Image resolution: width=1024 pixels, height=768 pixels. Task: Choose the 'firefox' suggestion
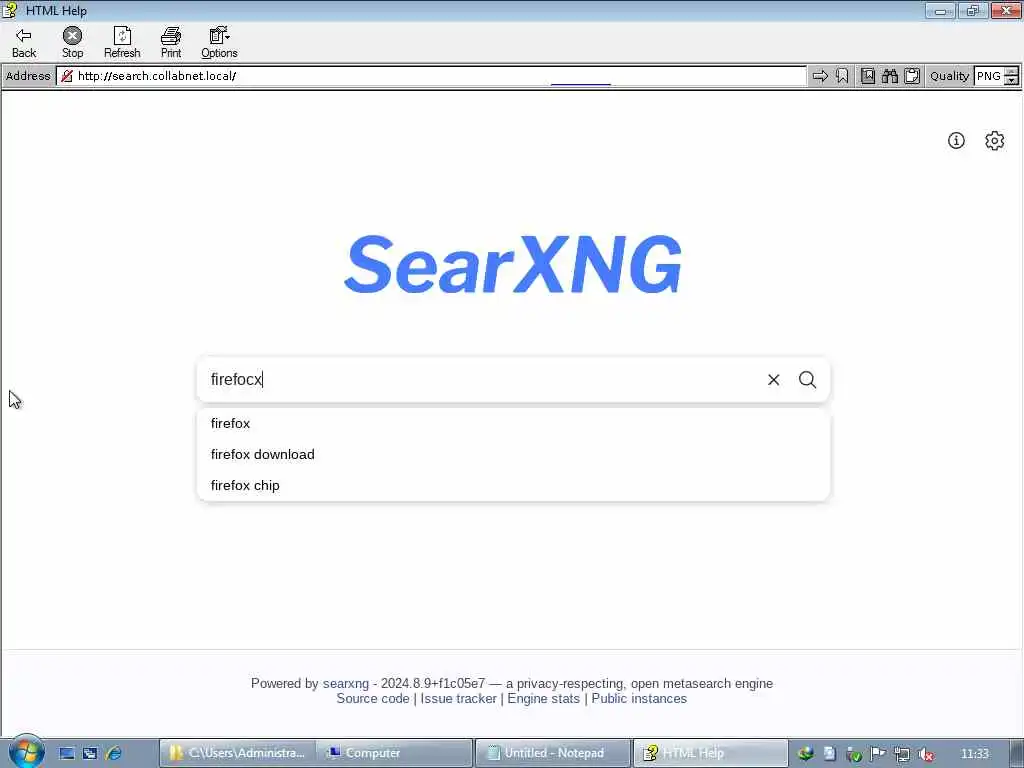[513, 423]
